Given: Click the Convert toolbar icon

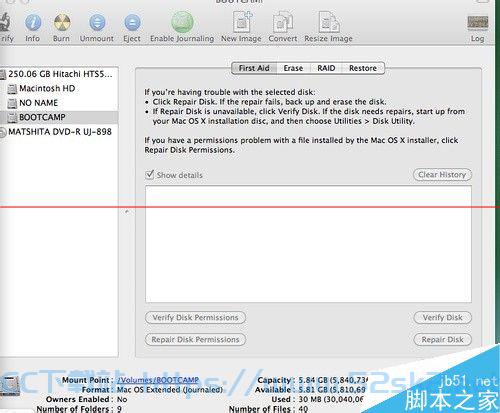Looking at the screenshot, I should 283,22.
